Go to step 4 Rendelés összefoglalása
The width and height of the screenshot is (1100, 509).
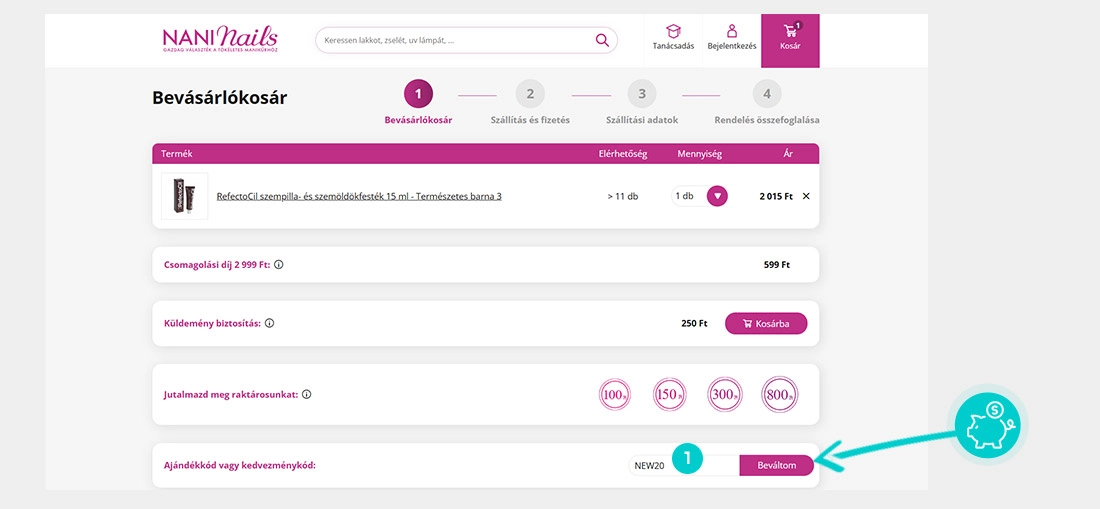(767, 103)
